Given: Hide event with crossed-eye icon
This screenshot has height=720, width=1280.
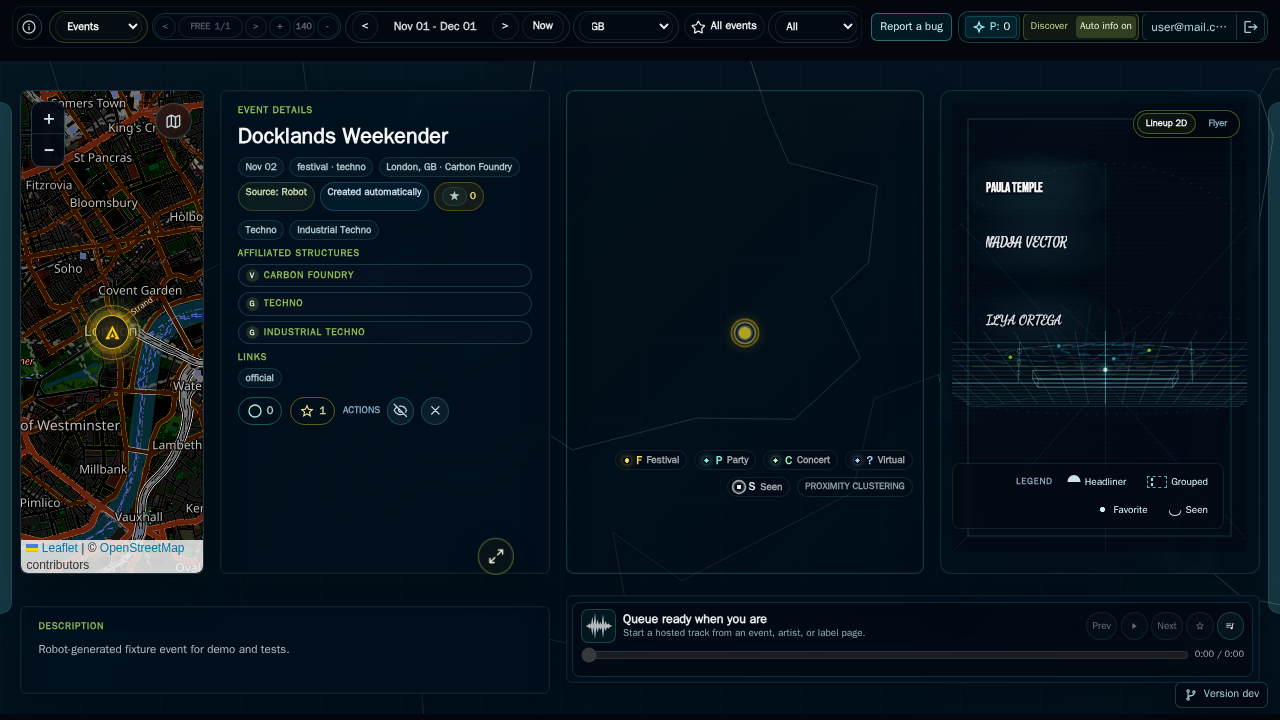Looking at the screenshot, I should (401, 411).
